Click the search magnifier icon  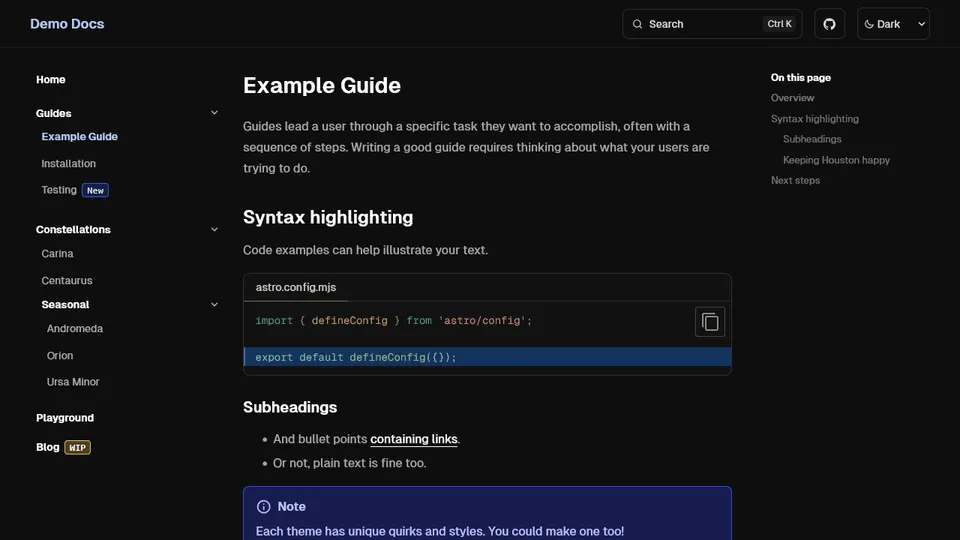(638, 24)
